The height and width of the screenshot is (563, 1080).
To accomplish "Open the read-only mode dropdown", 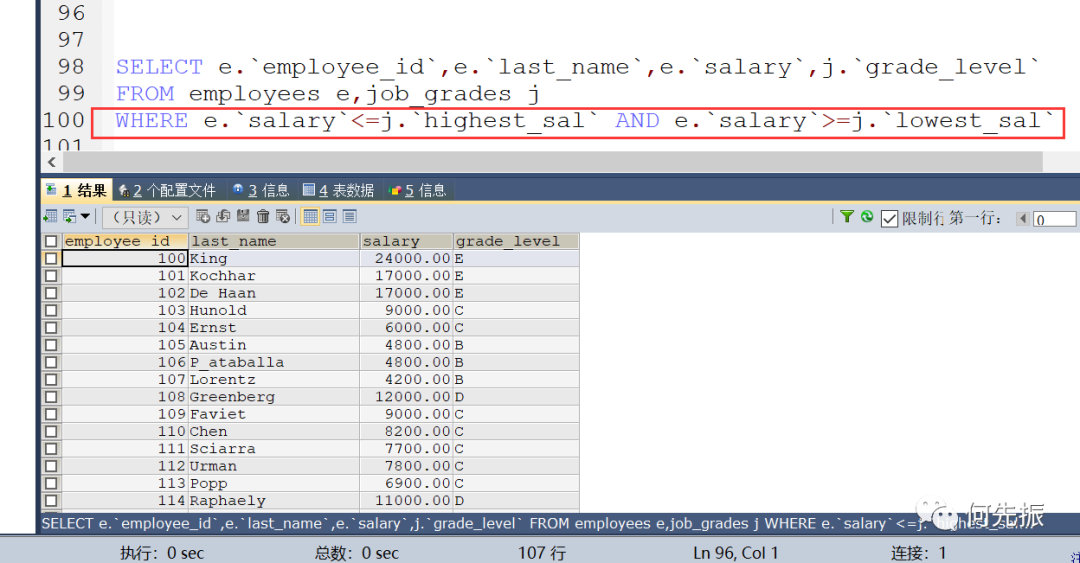I will (x=145, y=218).
